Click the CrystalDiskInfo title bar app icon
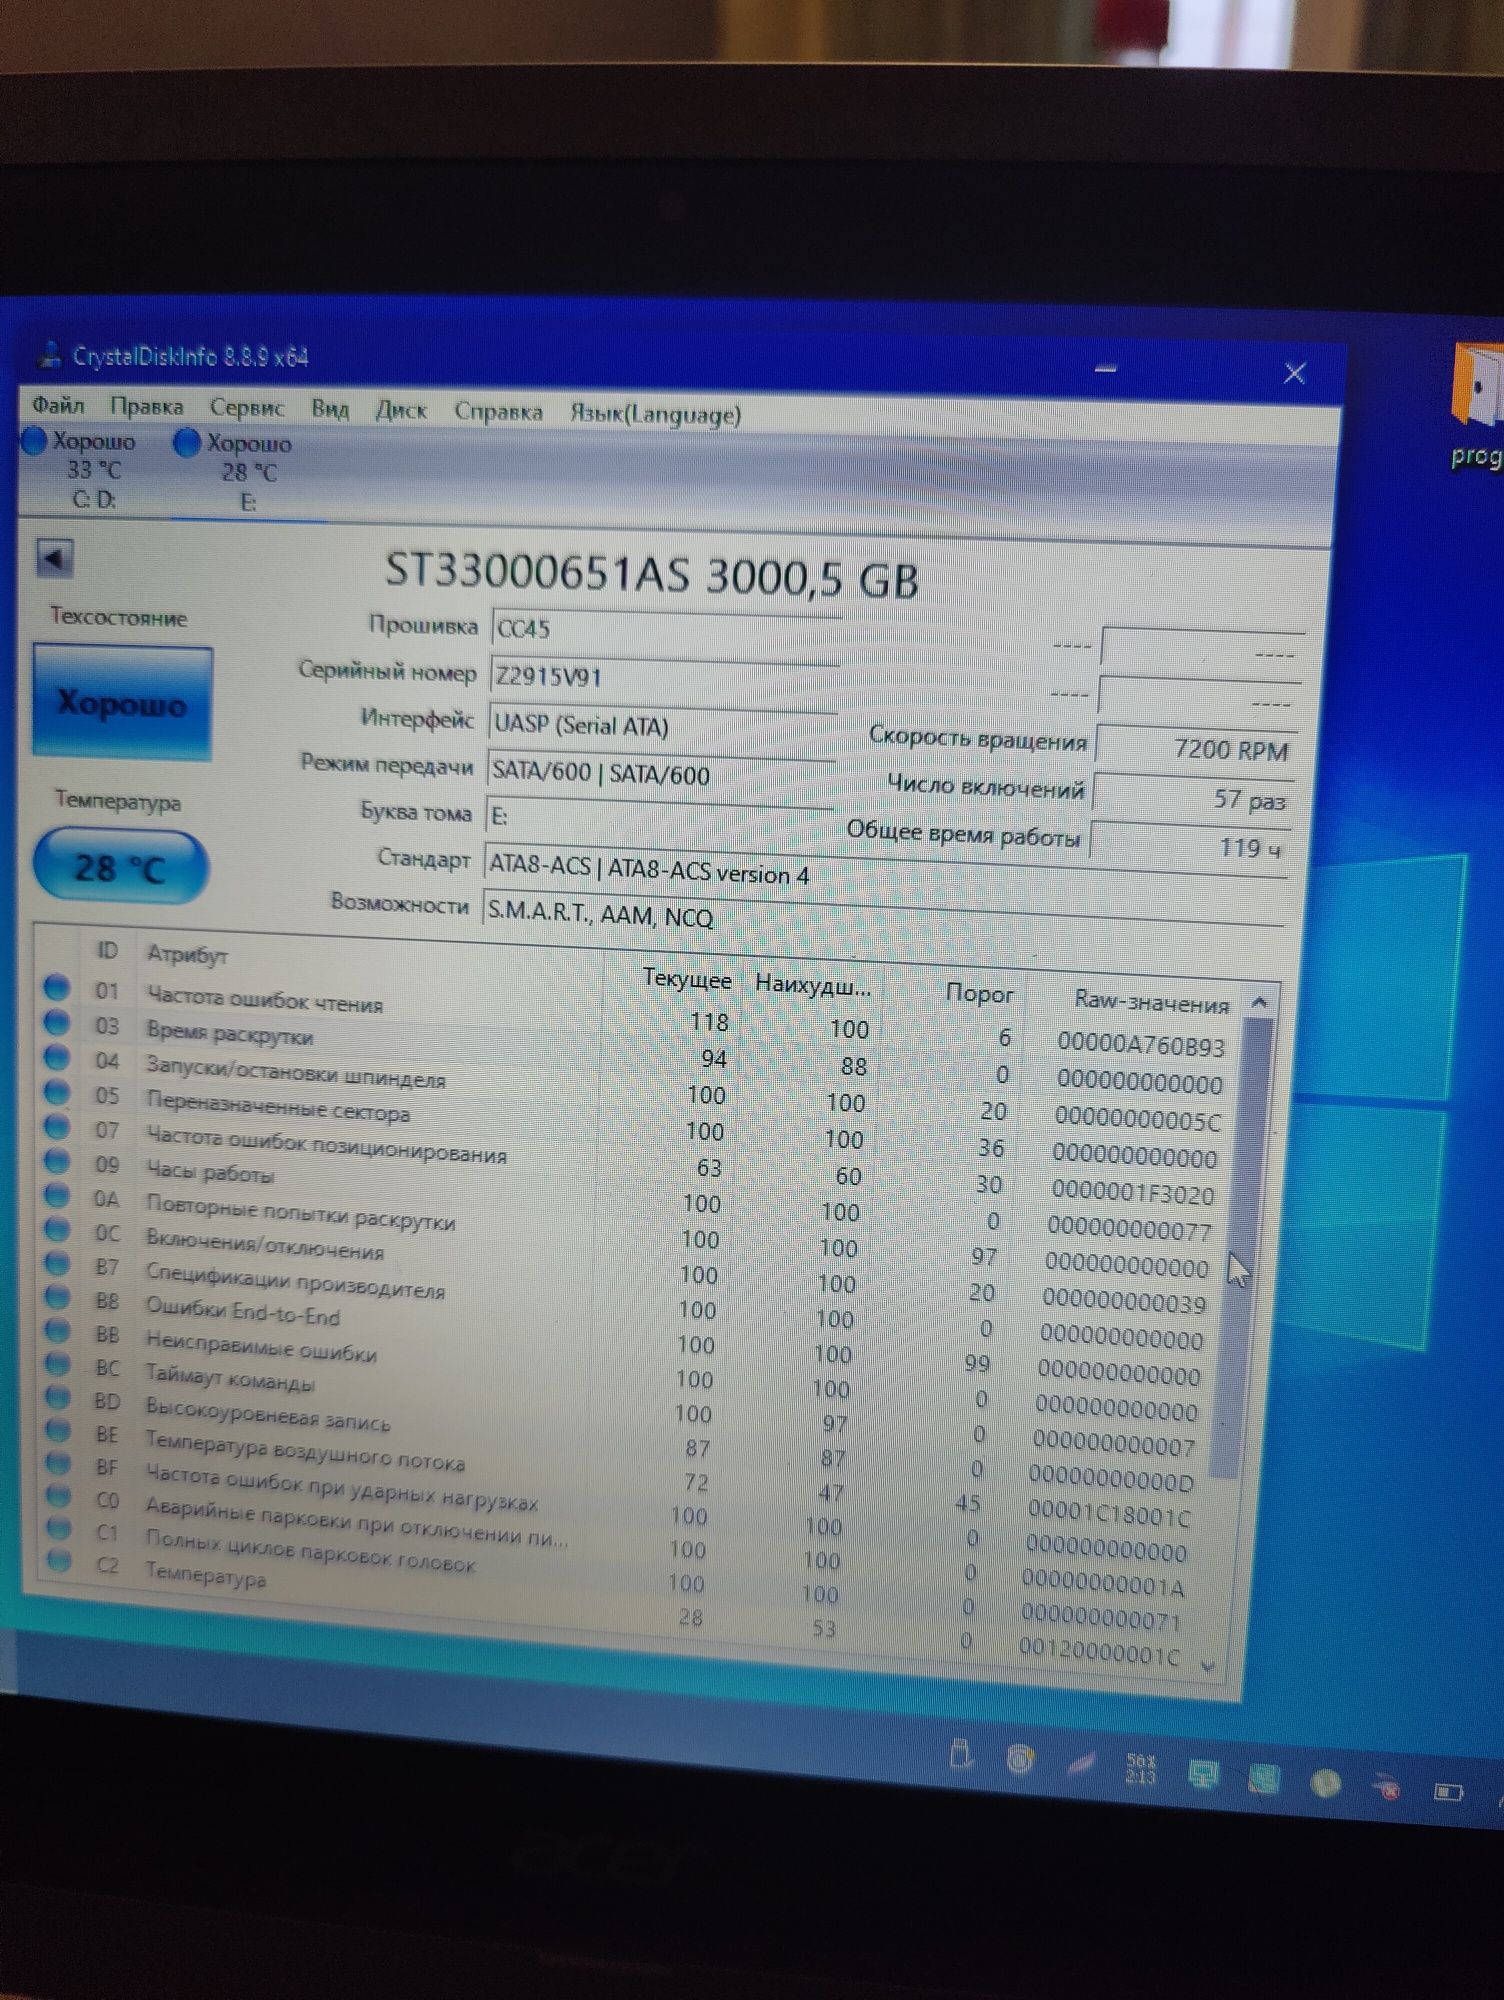Image resolution: width=1504 pixels, height=2000 pixels. coord(48,354)
